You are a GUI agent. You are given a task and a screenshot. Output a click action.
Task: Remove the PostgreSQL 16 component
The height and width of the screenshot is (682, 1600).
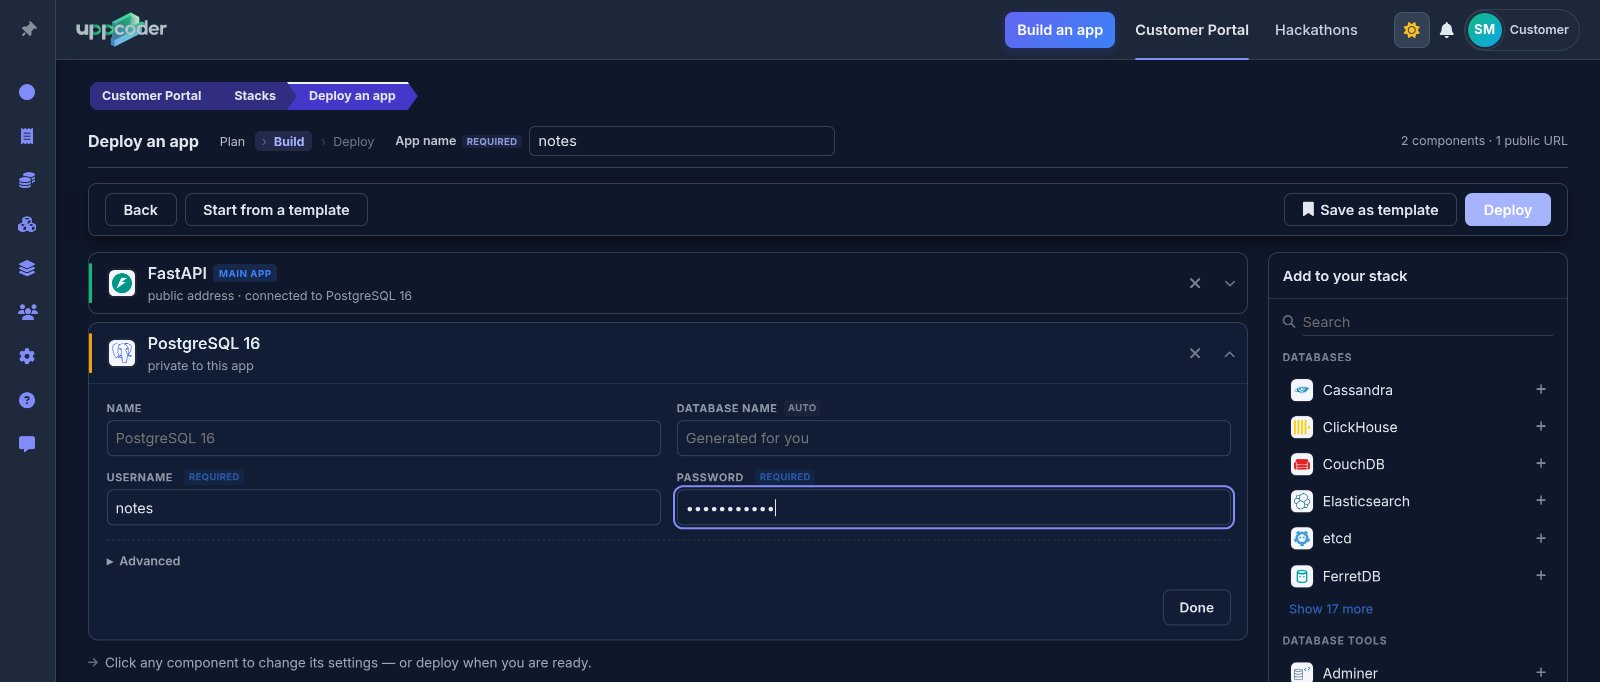(1195, 353)
